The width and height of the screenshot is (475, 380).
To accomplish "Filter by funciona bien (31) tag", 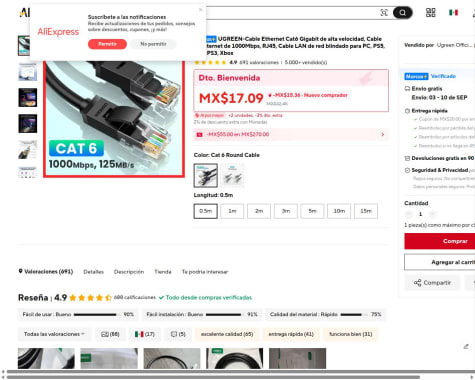I will click(351, 334).
